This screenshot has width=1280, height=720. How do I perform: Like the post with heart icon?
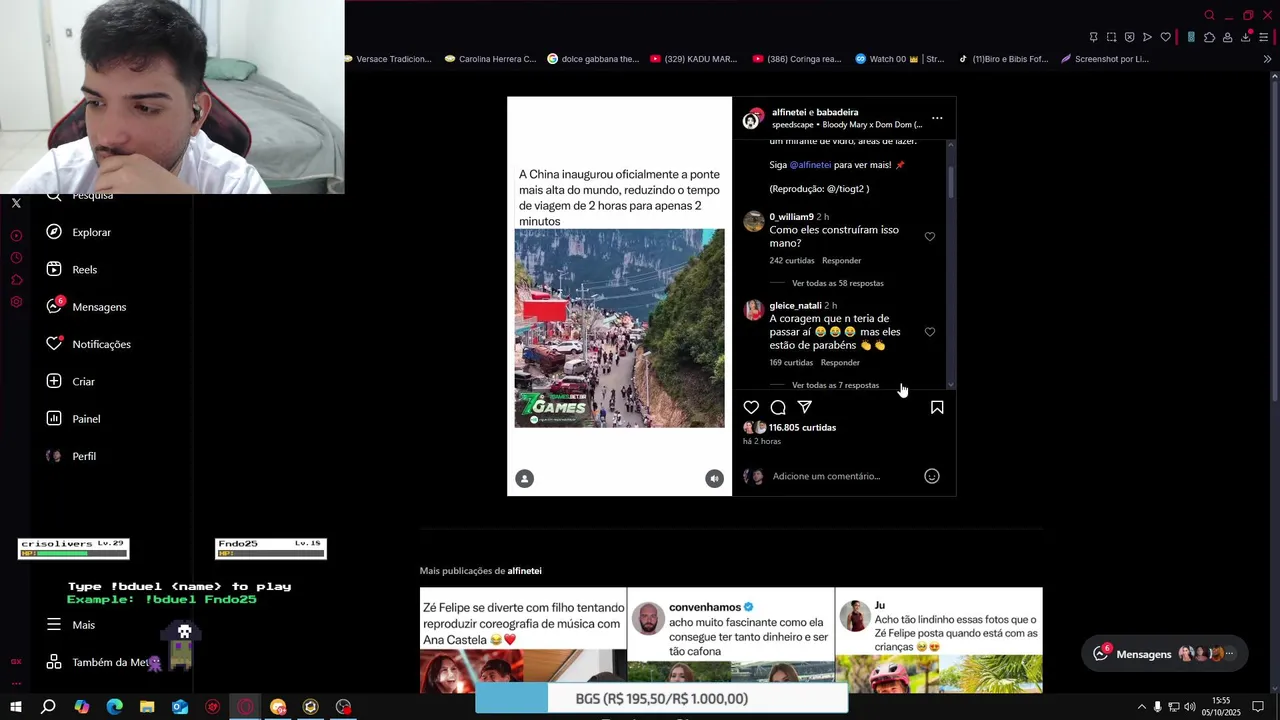[751, 407]
